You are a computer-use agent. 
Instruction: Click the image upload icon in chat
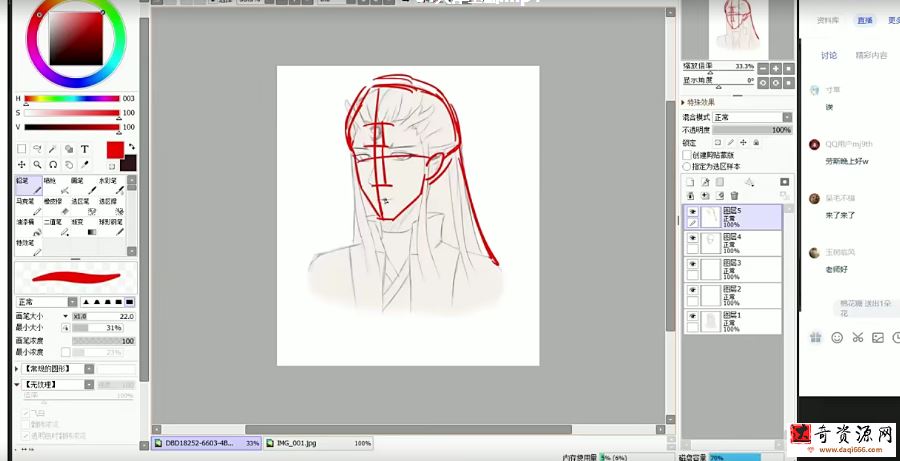tap(878, 338)
